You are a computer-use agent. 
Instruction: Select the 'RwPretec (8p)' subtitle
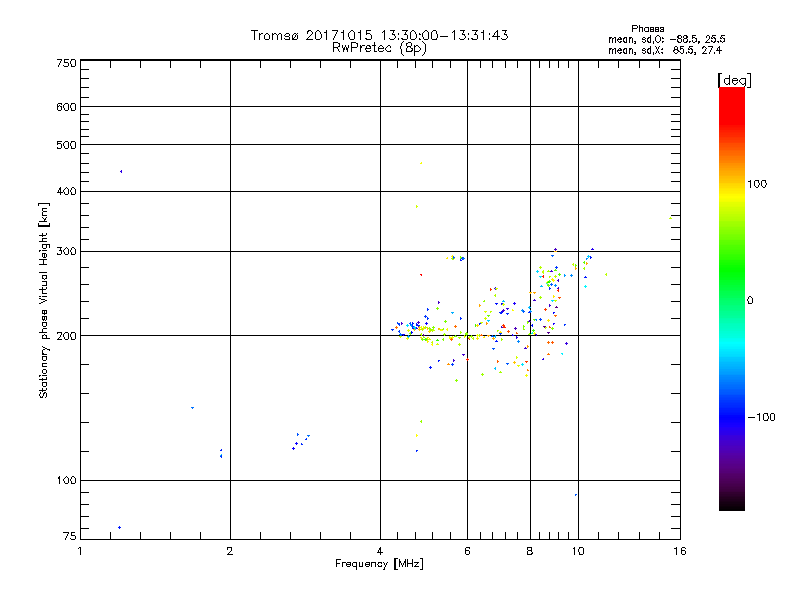coord(379,48)
